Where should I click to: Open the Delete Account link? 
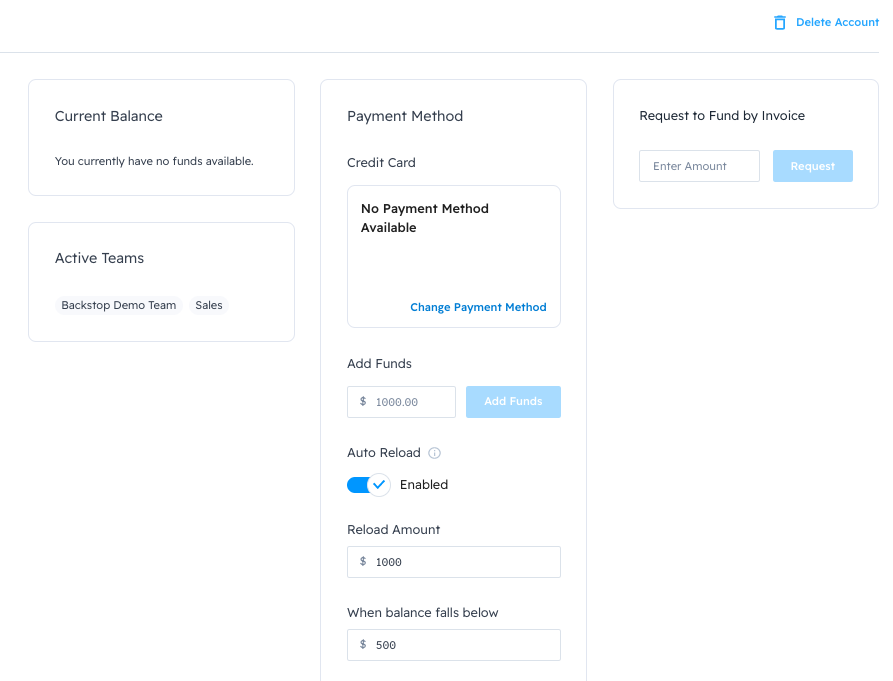point(837,22)
